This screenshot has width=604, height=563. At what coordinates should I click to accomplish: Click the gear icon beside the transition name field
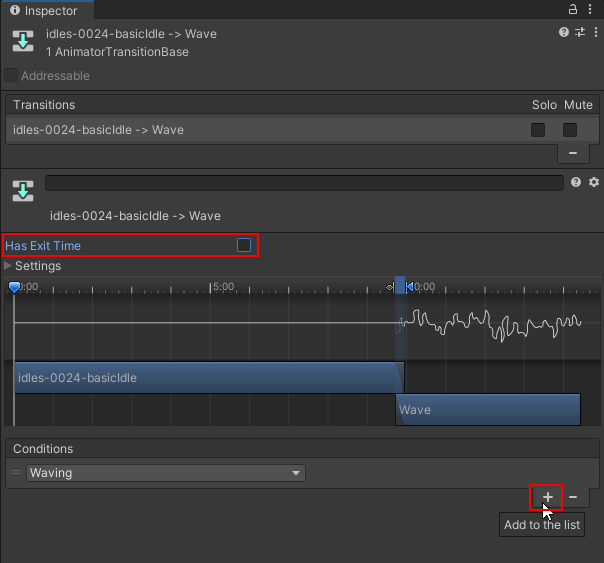tap(593, 183)
